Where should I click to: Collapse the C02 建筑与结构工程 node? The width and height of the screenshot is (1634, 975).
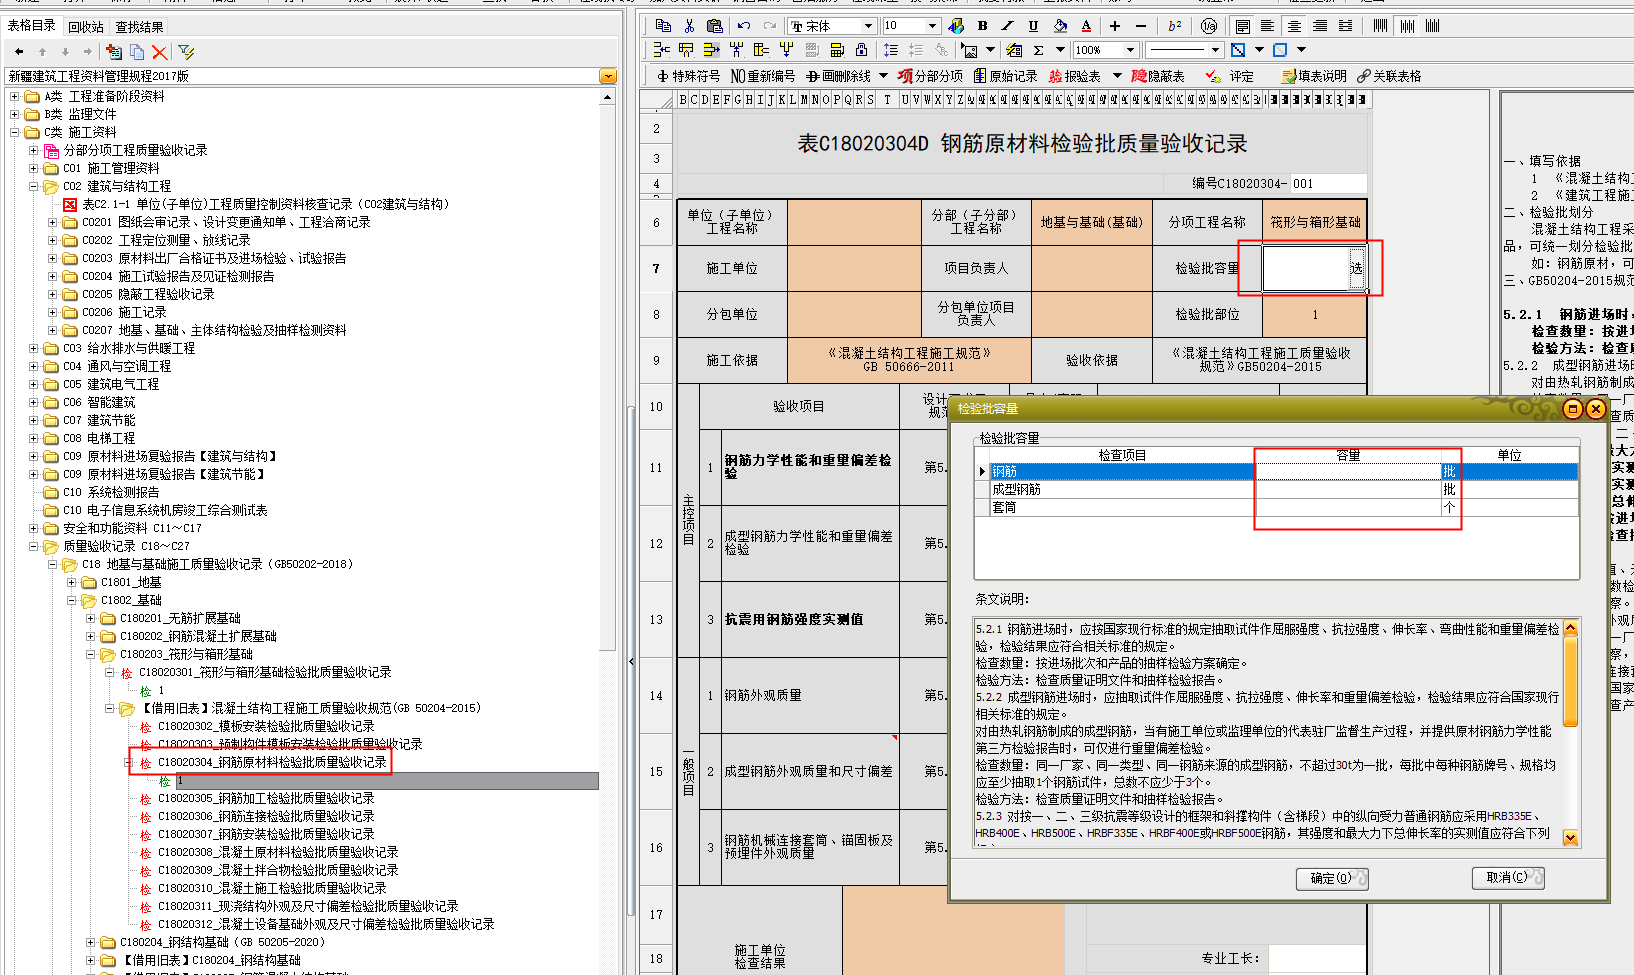pos(33,187)
